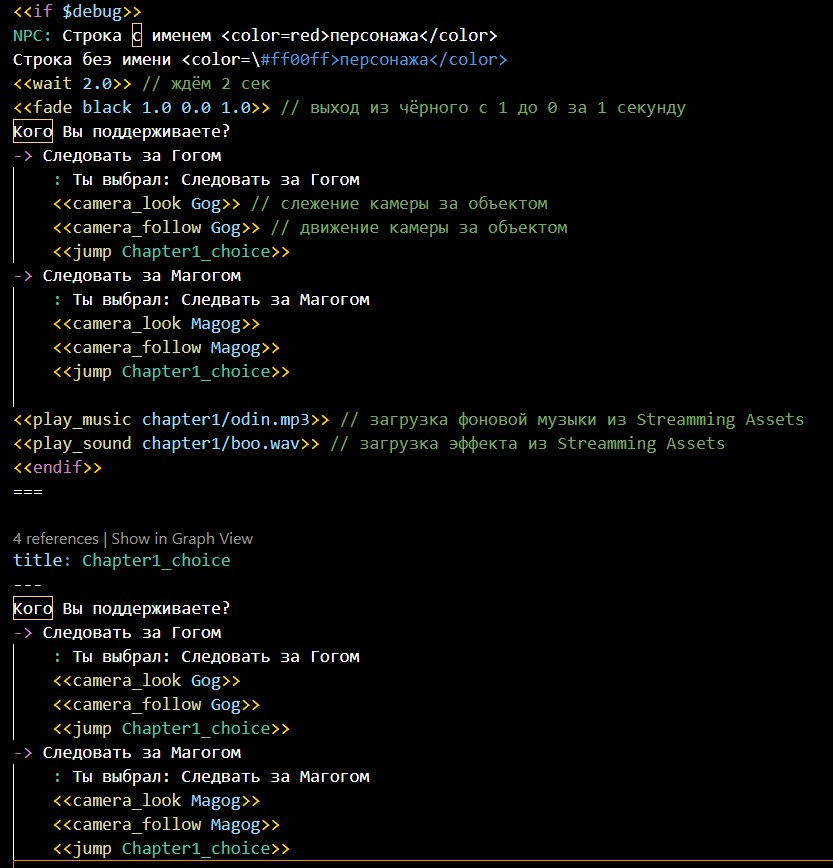Open 'Show in Graph View' code lens
833x868 pixels.
coord(182,539)
